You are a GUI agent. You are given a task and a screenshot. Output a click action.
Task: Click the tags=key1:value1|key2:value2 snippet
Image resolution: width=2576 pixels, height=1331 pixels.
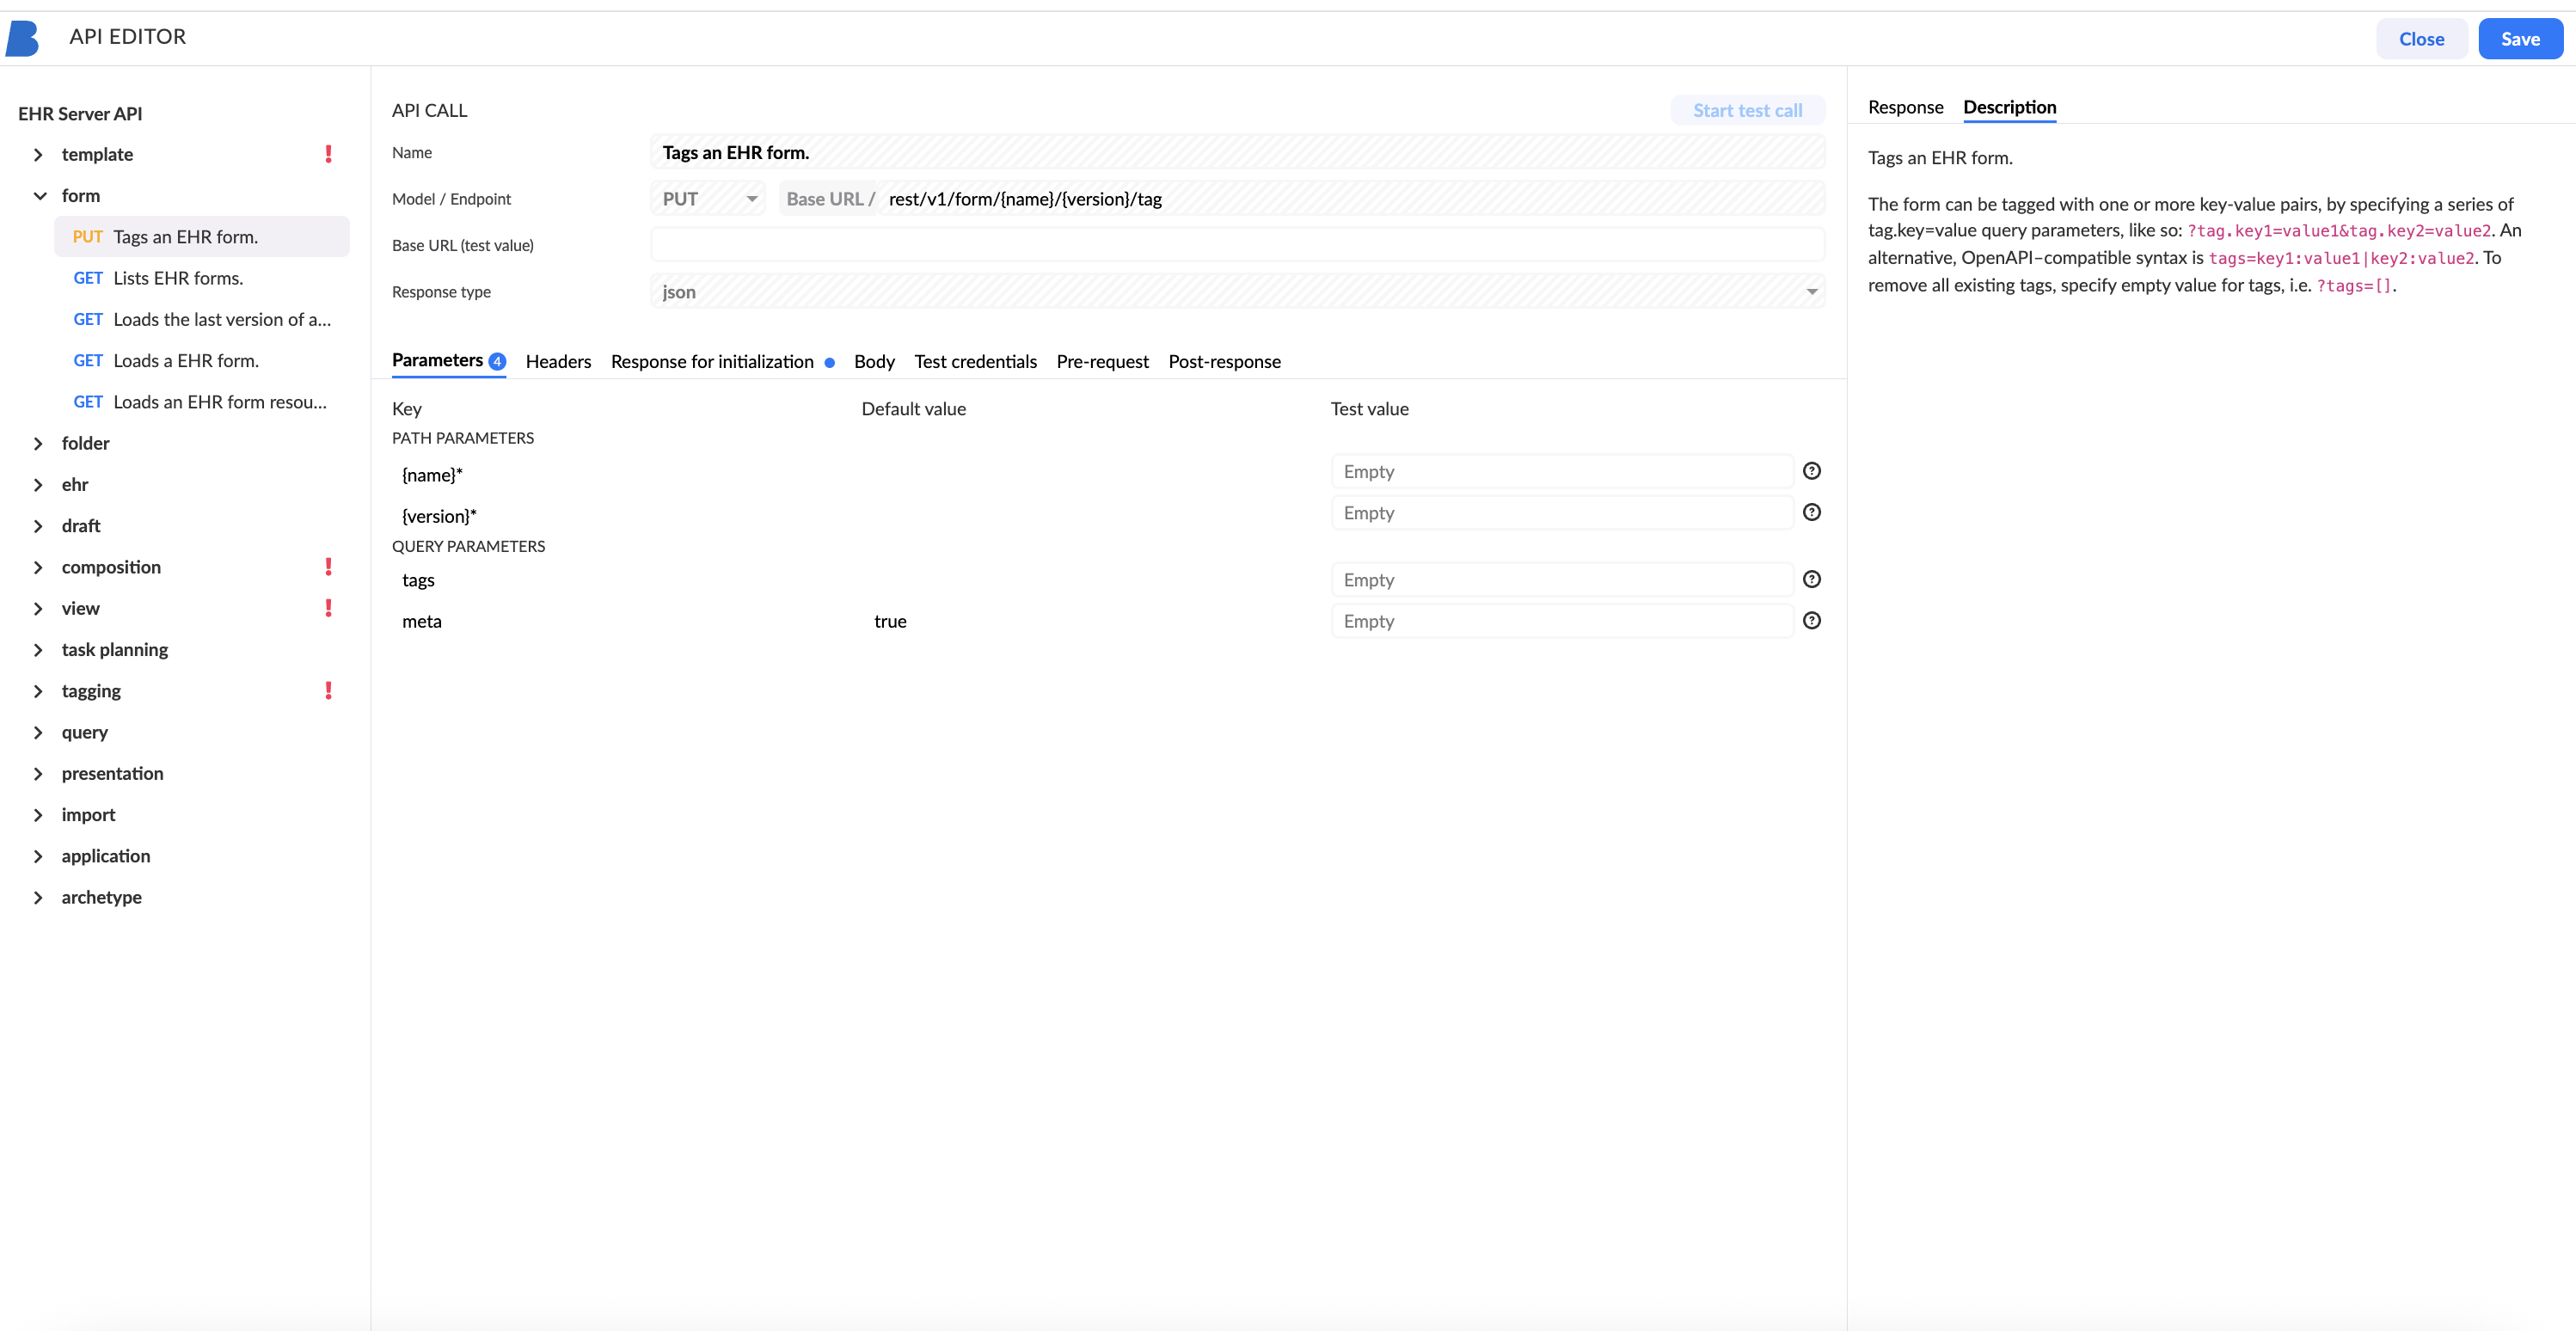[x=2341, y=258]
